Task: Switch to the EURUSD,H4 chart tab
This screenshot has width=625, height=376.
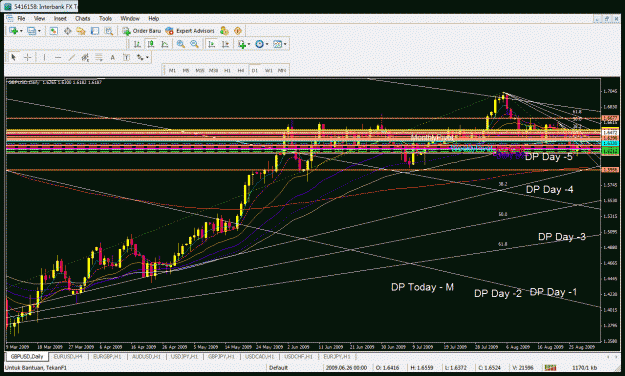Action: click(x=67, y=356)
